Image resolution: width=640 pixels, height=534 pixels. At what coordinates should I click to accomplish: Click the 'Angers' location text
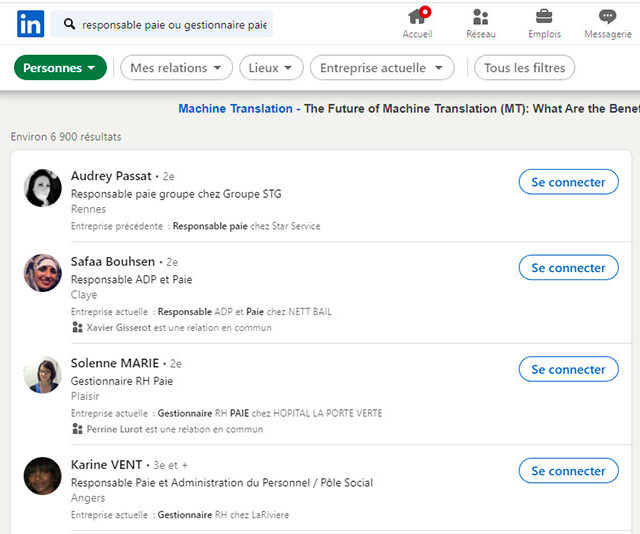pyautogui.click(x=88, y=498)
